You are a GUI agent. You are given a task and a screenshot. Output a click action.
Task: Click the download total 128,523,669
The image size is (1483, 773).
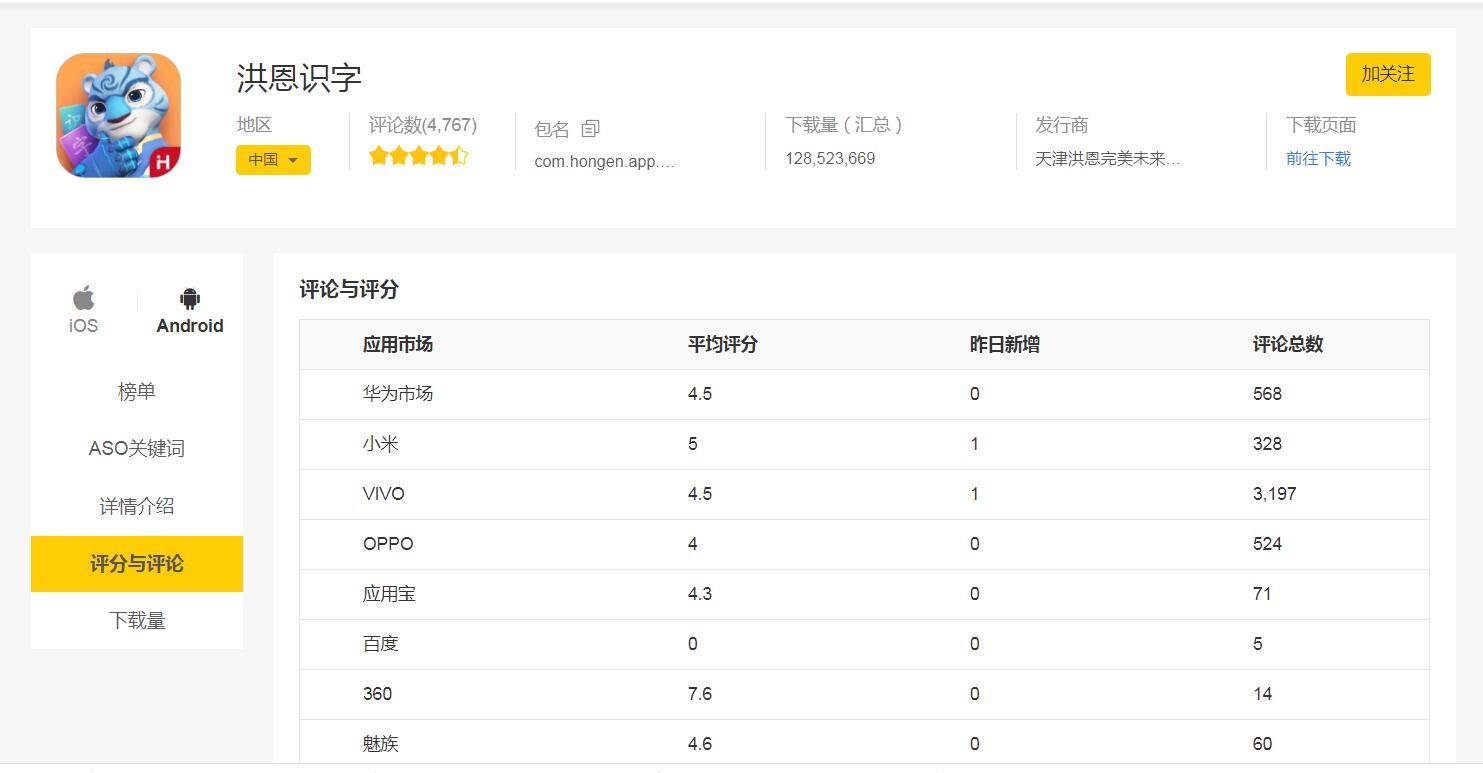[x=830, y=158]
